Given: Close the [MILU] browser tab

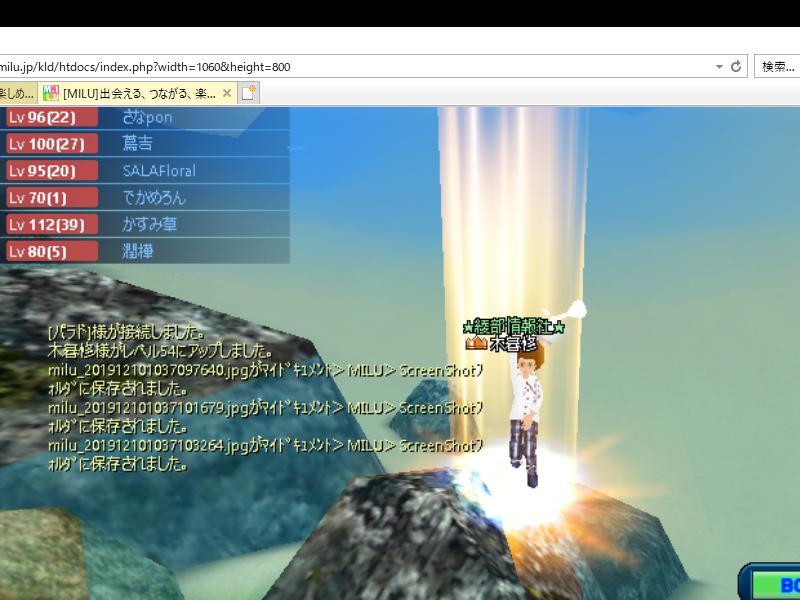Looking at the screenshot, I should pyautogui.click(x=227, y=93).
